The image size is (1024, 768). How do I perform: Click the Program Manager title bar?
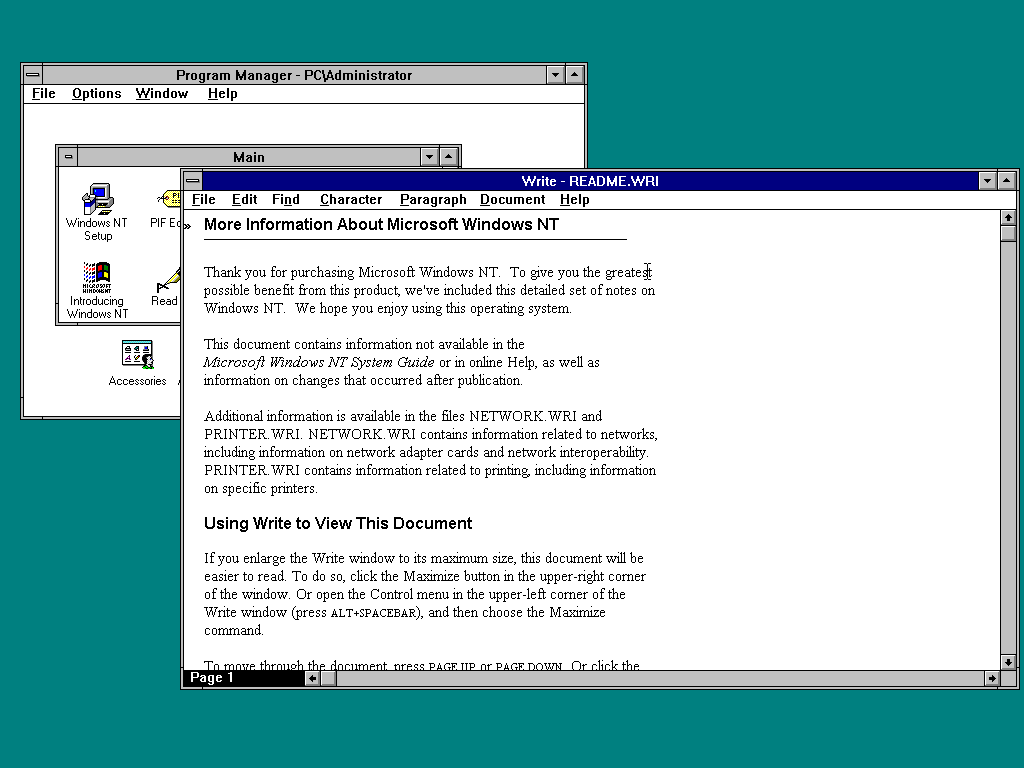click(x=294, y=74)
